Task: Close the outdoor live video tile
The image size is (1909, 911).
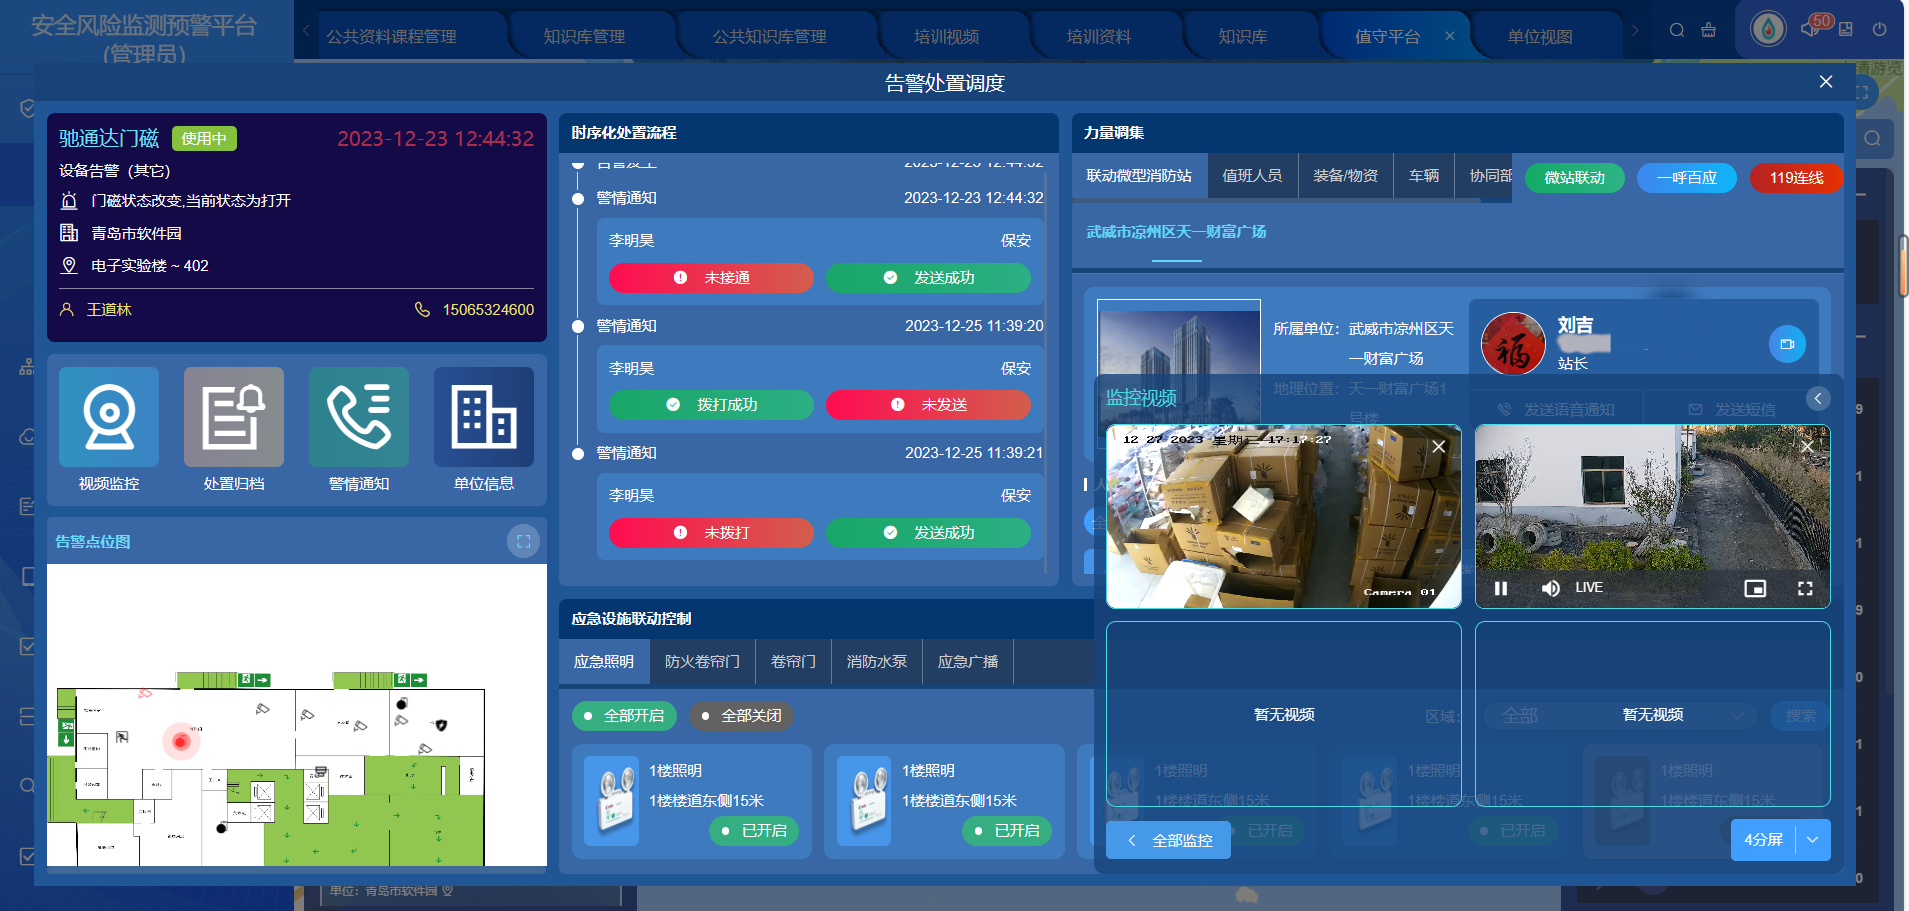Action: 1807,446
